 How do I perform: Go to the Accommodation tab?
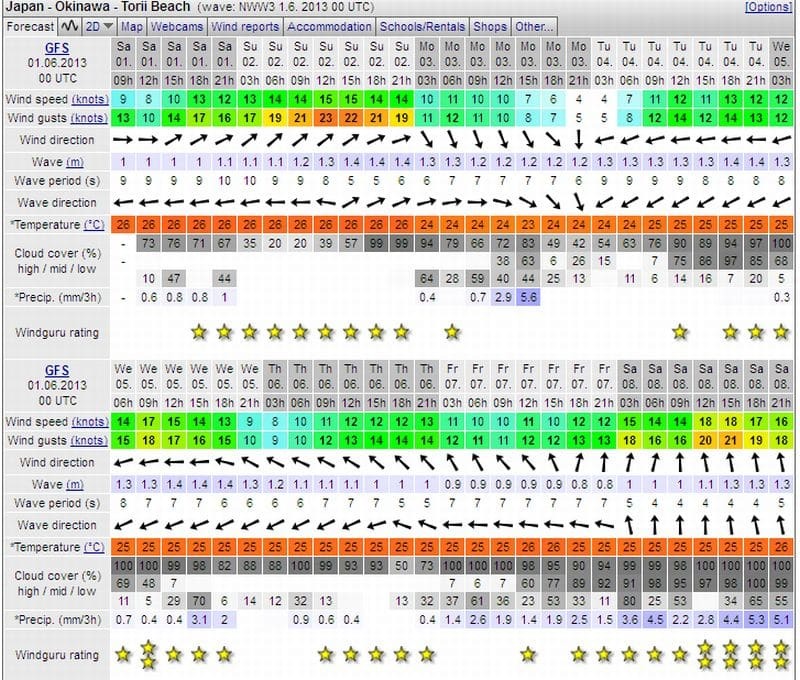click(x=329, y=27)
